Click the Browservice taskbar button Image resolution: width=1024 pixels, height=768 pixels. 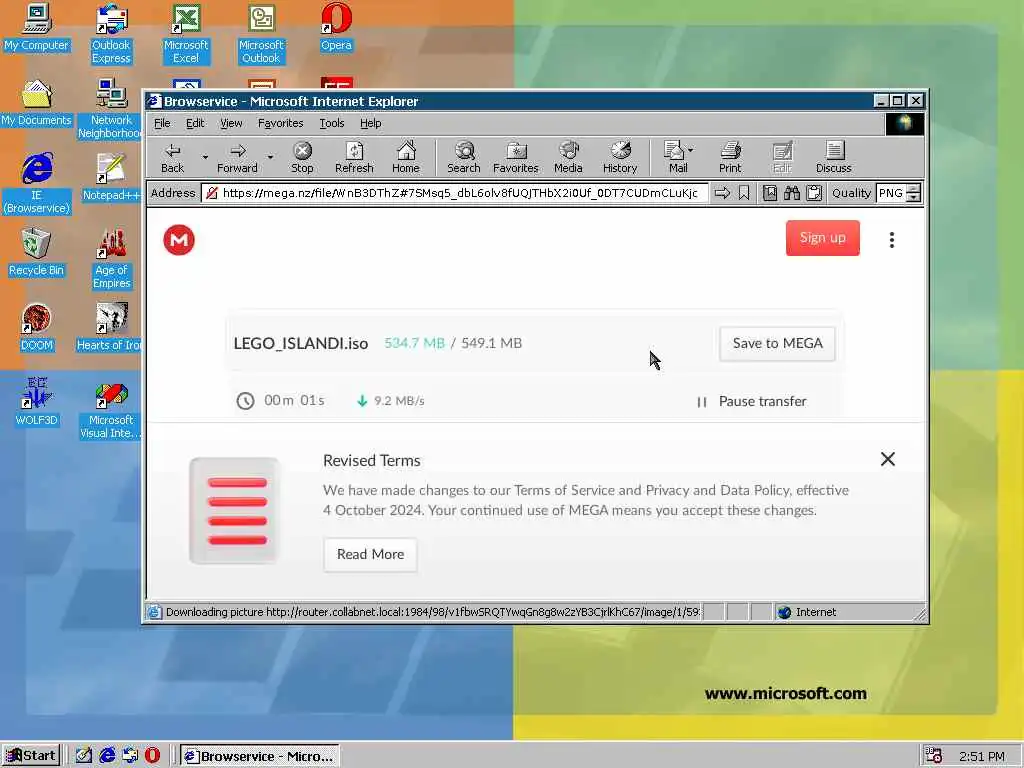(x=259, y=756)
